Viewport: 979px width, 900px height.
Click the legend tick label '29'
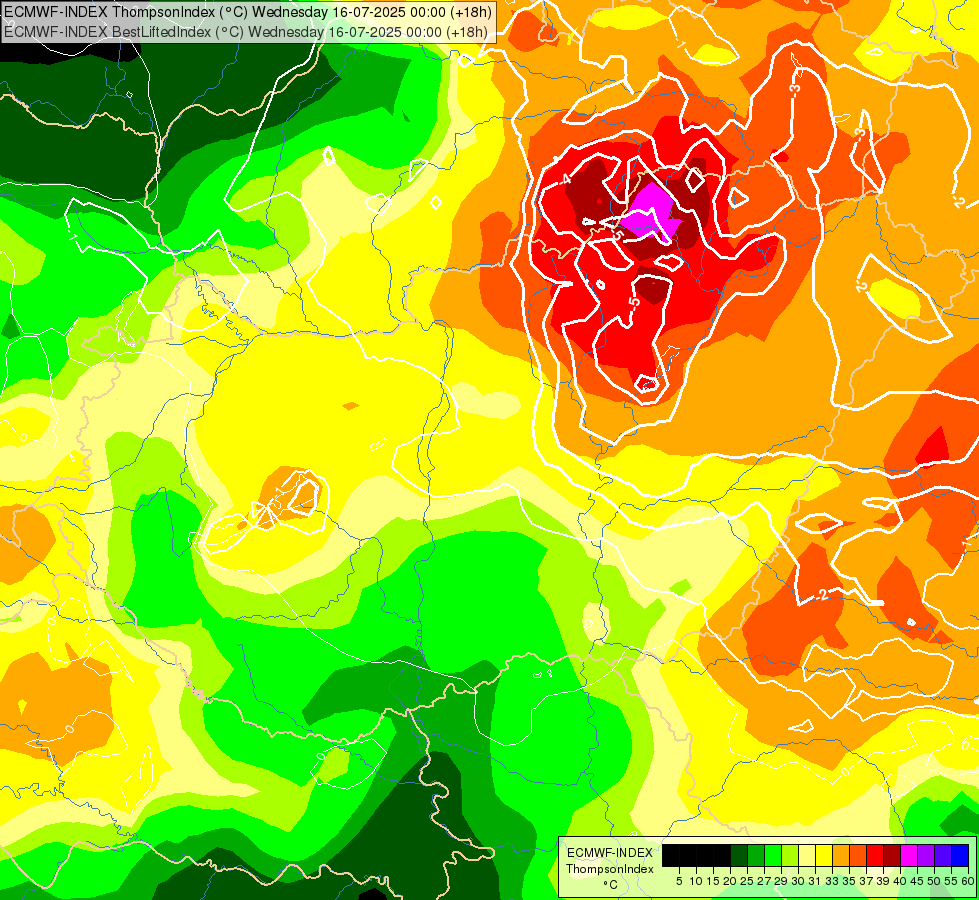pyautogui.click(x=782, y=881)
